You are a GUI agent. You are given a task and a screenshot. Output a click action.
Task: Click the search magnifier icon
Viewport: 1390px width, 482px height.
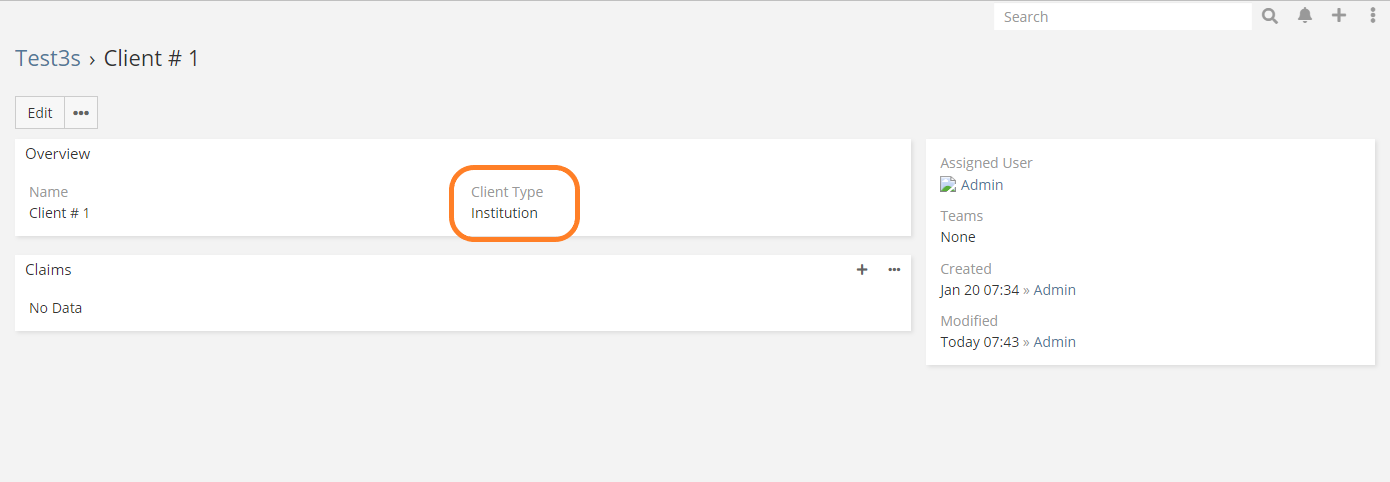pos(1270,16)
